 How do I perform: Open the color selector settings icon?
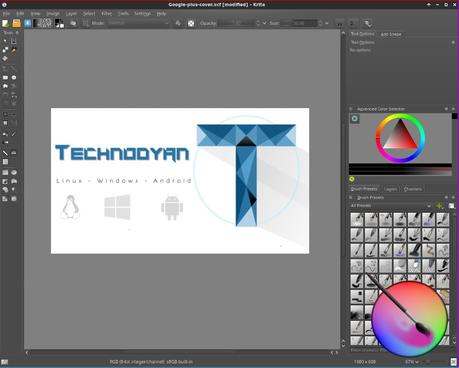355,119
